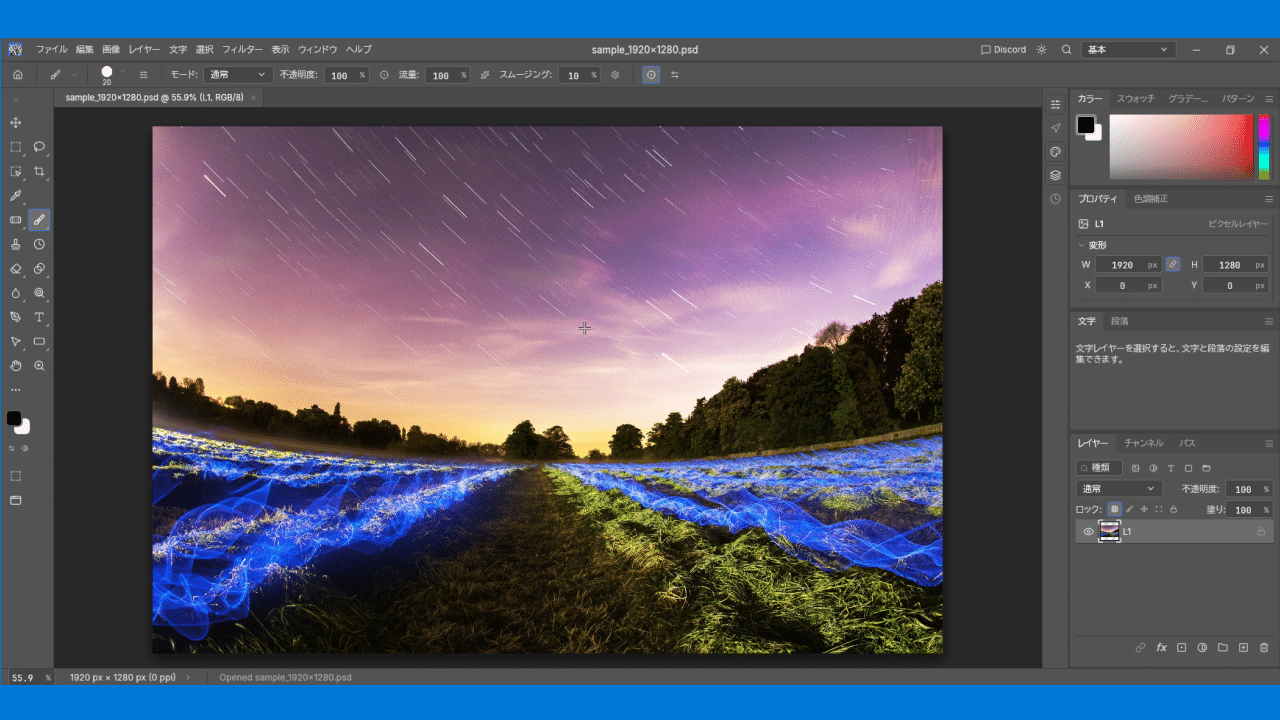Select the Path Selection arrow tool
Image resolution: width=1280 pixels, height=720 pixels.
[15, 342]
